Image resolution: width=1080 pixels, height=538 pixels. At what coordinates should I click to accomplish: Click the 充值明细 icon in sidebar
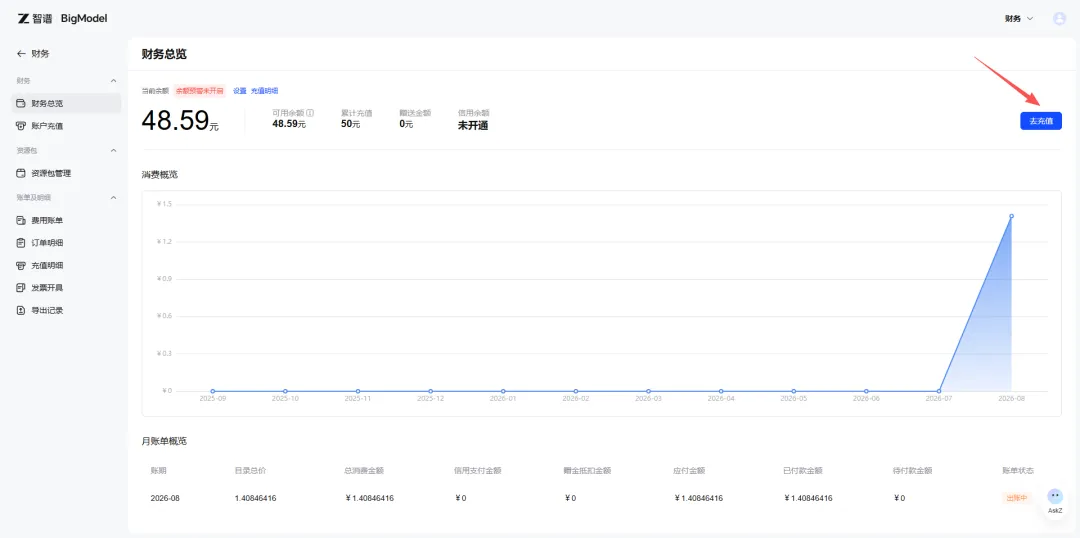pos(21,266)
